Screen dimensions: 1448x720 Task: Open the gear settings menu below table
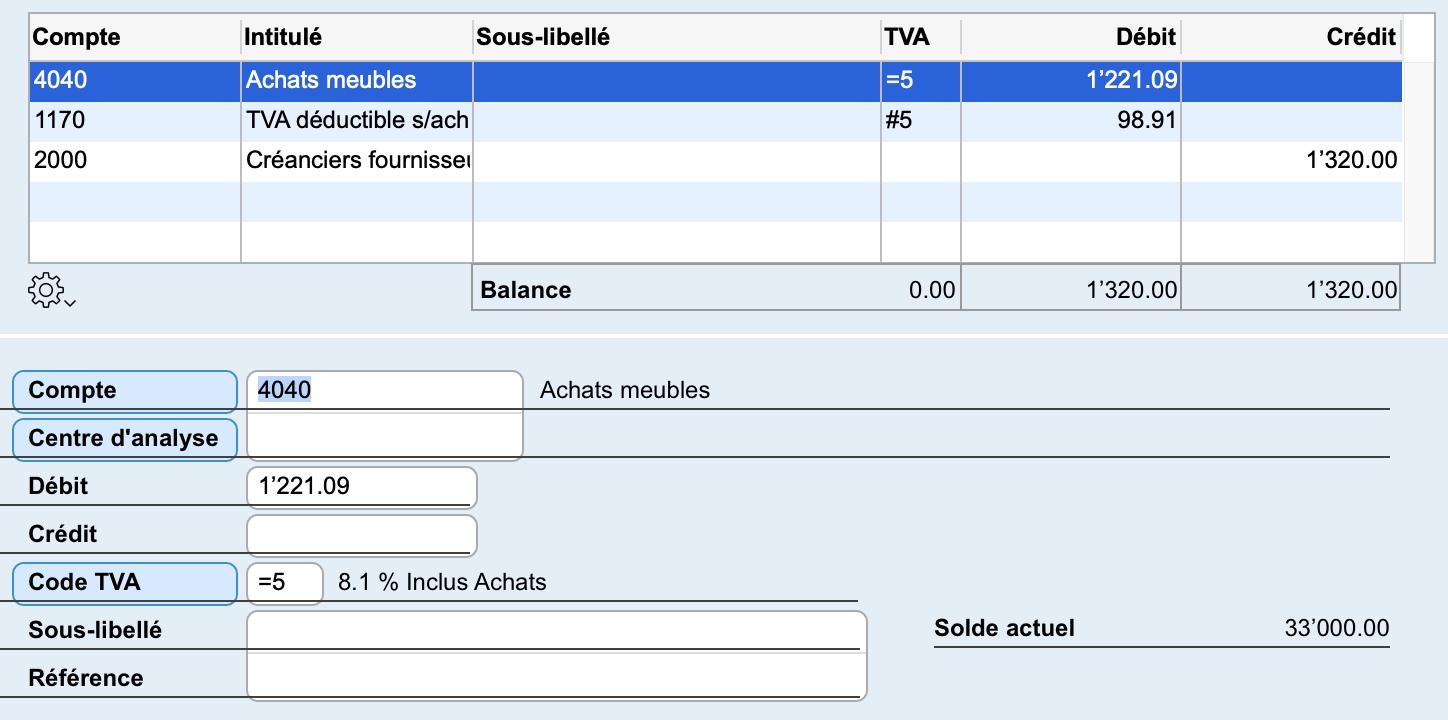(x=50, y=291)
